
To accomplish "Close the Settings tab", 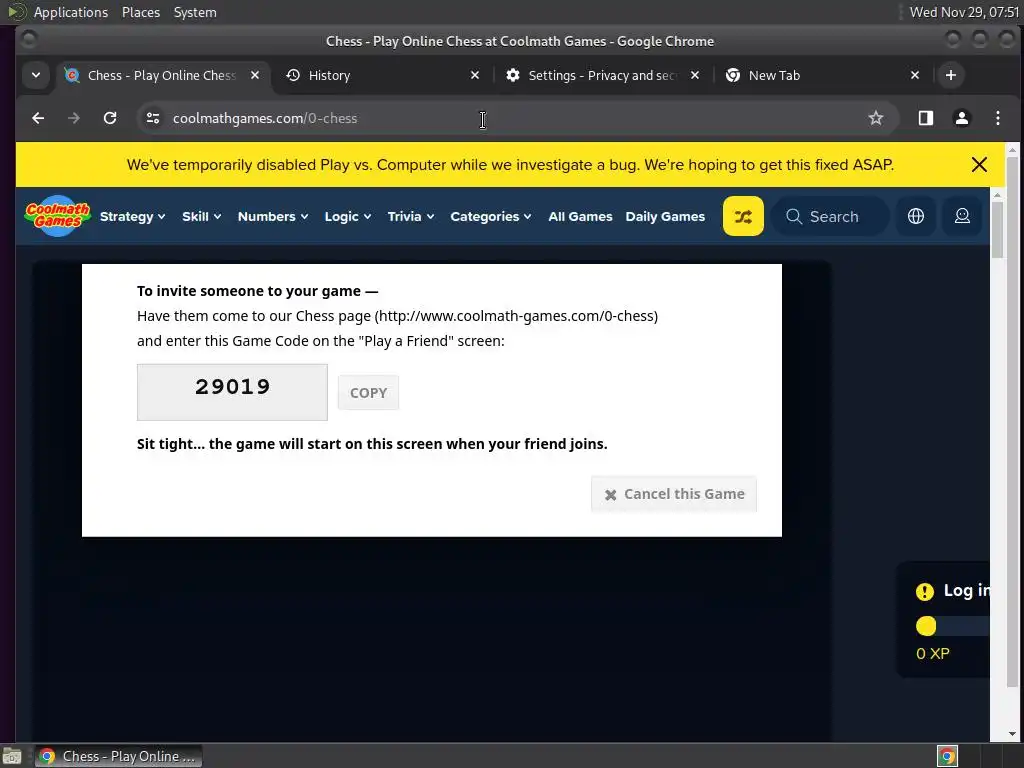I will click(695, 75).
